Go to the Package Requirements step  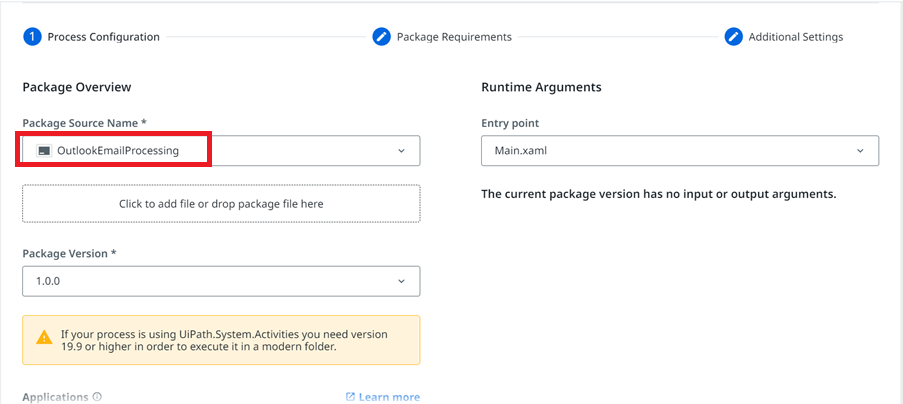(x=454, y=37)
